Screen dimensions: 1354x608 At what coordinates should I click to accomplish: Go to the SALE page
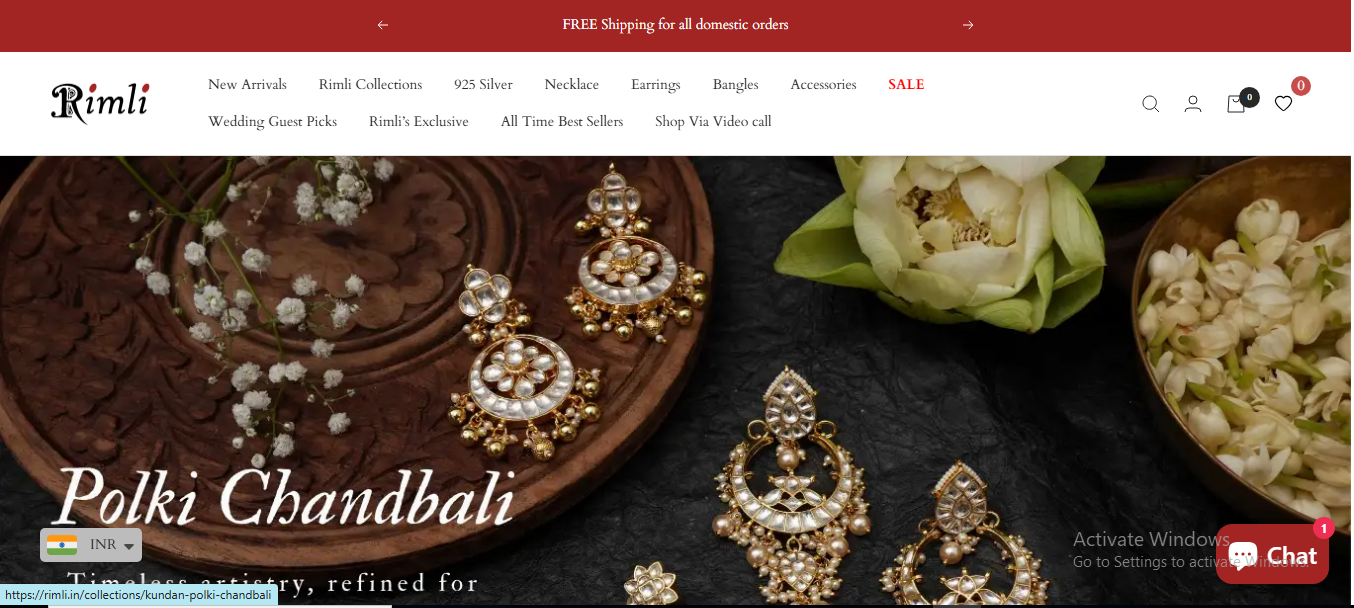pyautogui.click(x=906, y=85)
